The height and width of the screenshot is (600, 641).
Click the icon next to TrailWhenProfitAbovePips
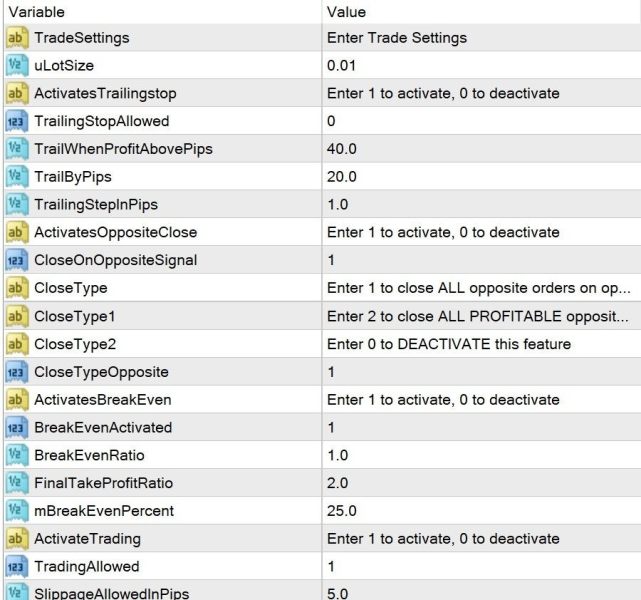click(x=16, y=149)
